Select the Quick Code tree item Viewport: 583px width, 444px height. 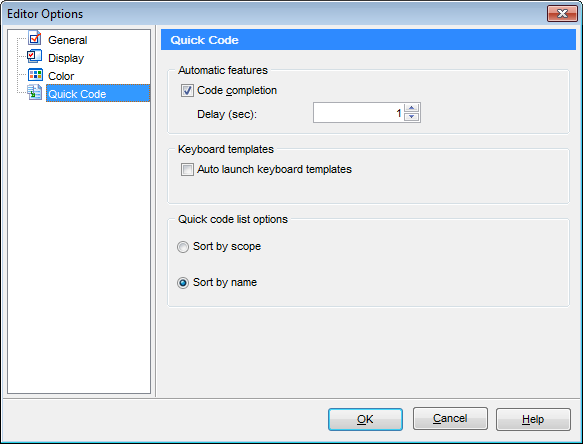tap(98, 93)
